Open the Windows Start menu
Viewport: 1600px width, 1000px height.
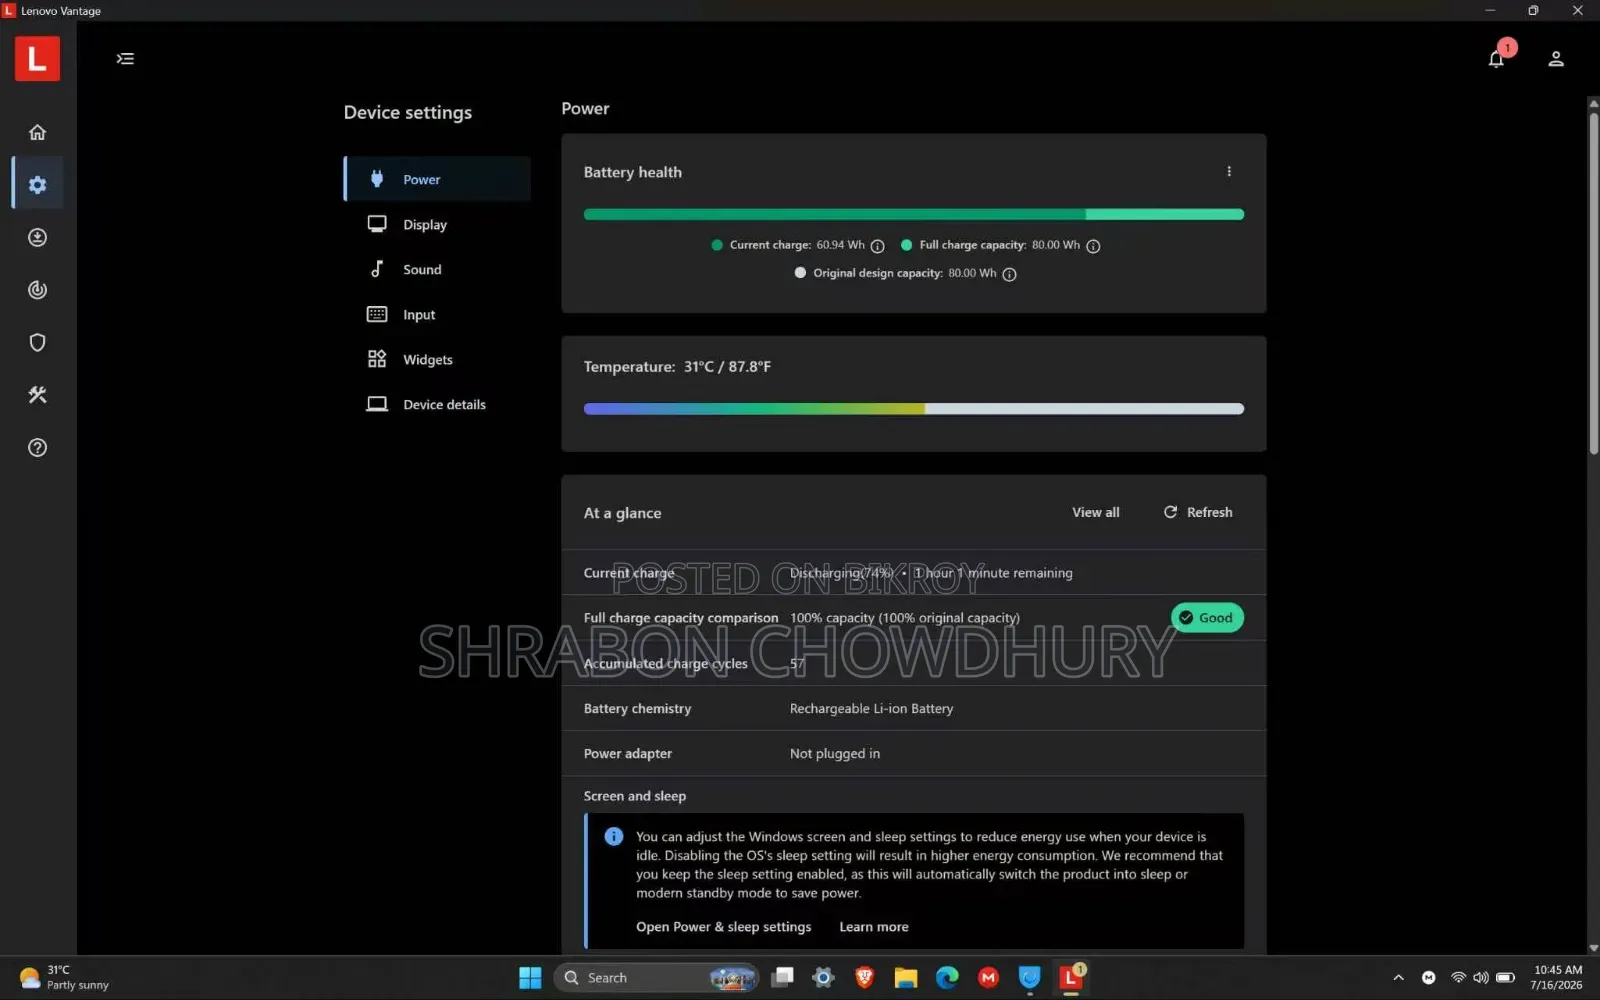[530, 977]
